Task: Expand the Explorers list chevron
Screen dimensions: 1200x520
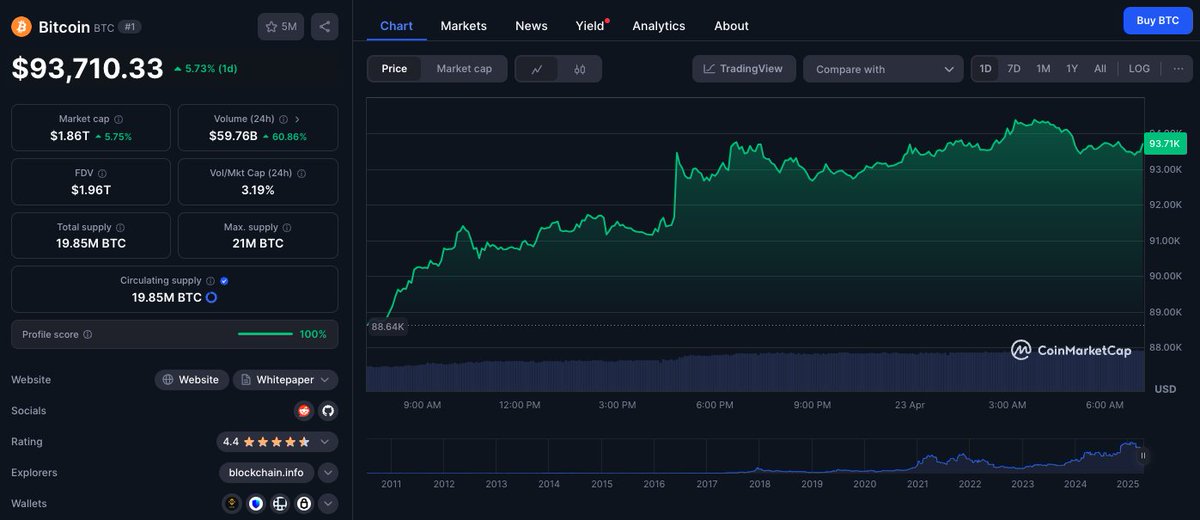Action: [328, 472]
